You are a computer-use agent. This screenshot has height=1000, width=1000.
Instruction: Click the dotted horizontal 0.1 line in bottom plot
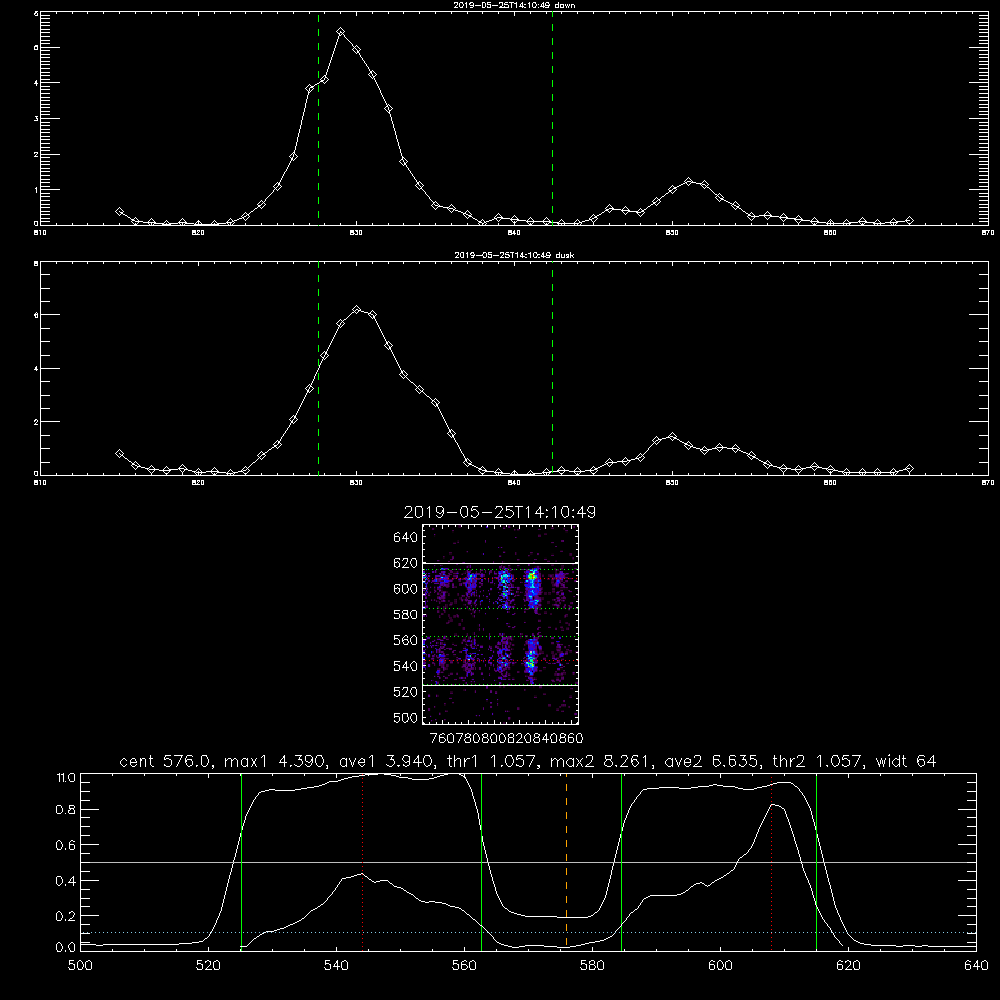click(x=528, y=933)
